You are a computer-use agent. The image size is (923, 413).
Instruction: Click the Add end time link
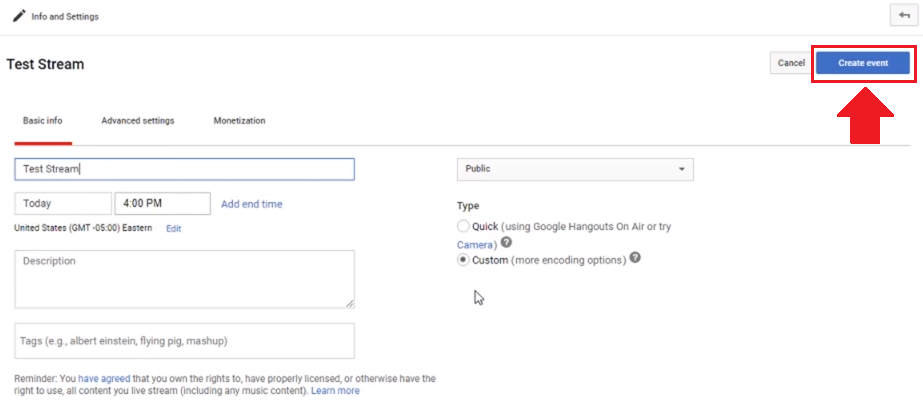[x=251, y=204]
